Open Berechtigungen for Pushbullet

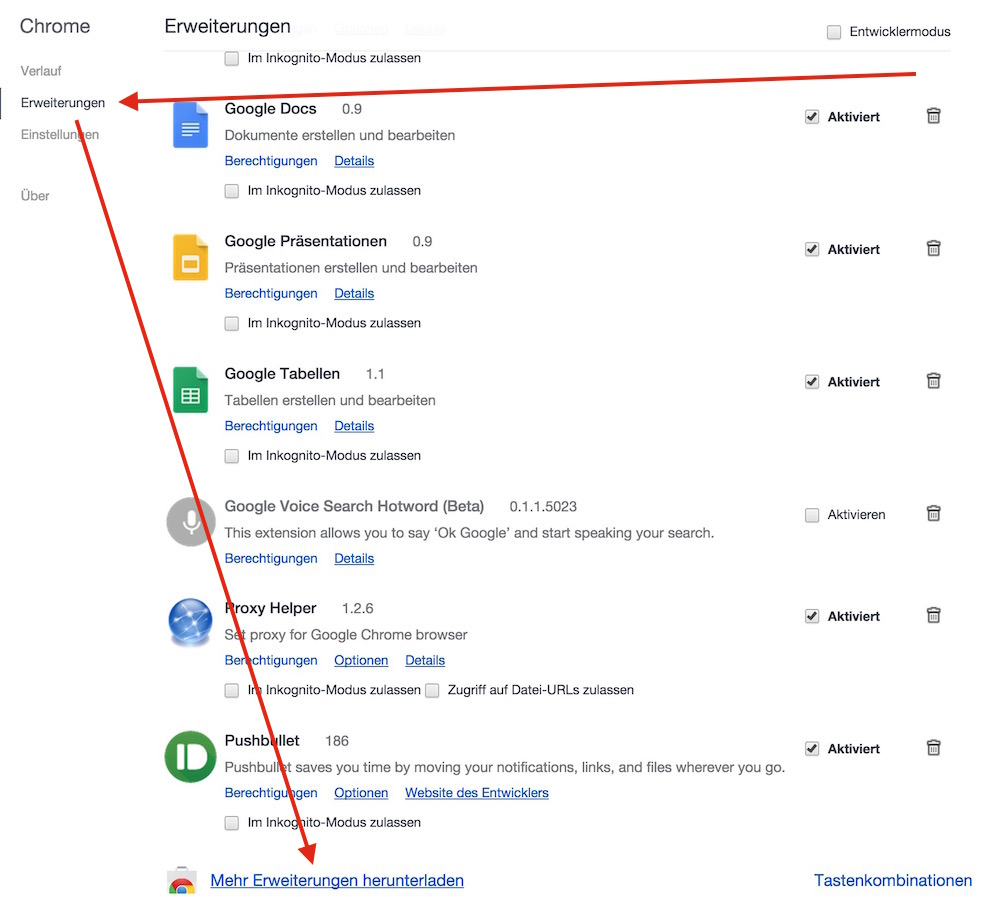(x=271, y=792)
